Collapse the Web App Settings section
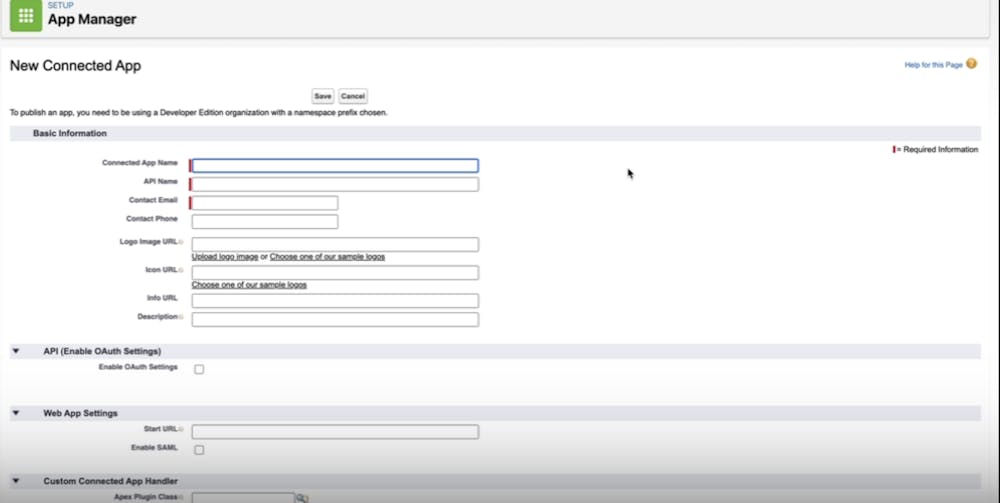1000x503 pixels. 16,413
